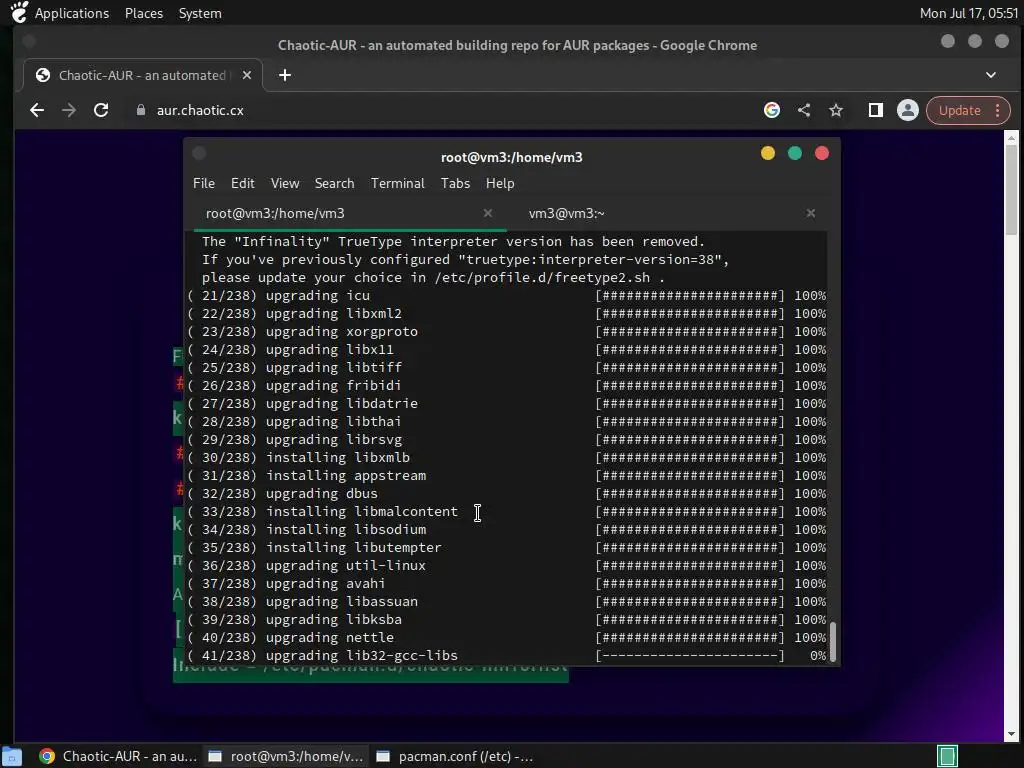
Task: Show desktop icon in taskbar
Action: click(x=11, y=756)
